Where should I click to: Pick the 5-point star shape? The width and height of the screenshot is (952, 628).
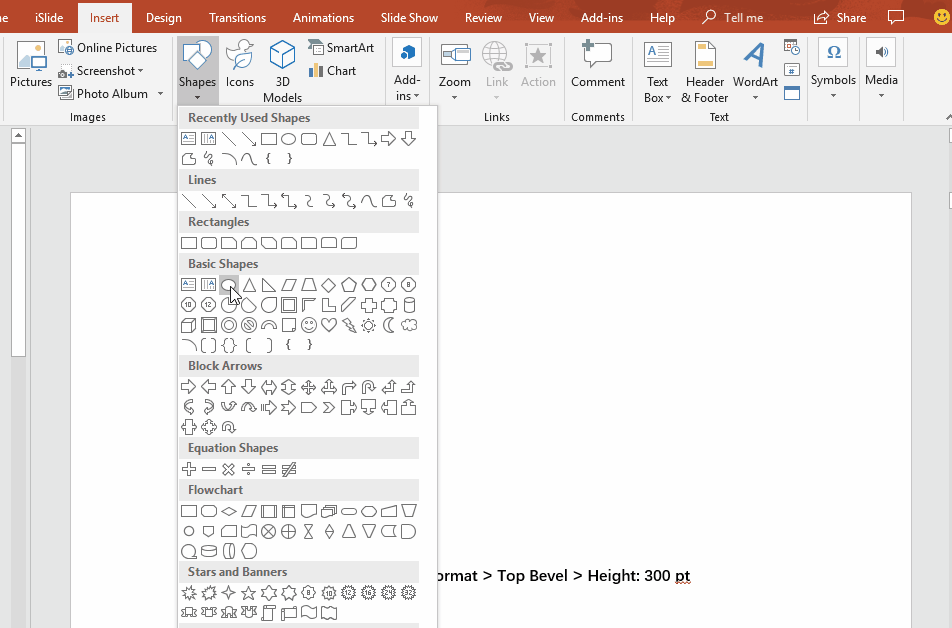[248, 593]
